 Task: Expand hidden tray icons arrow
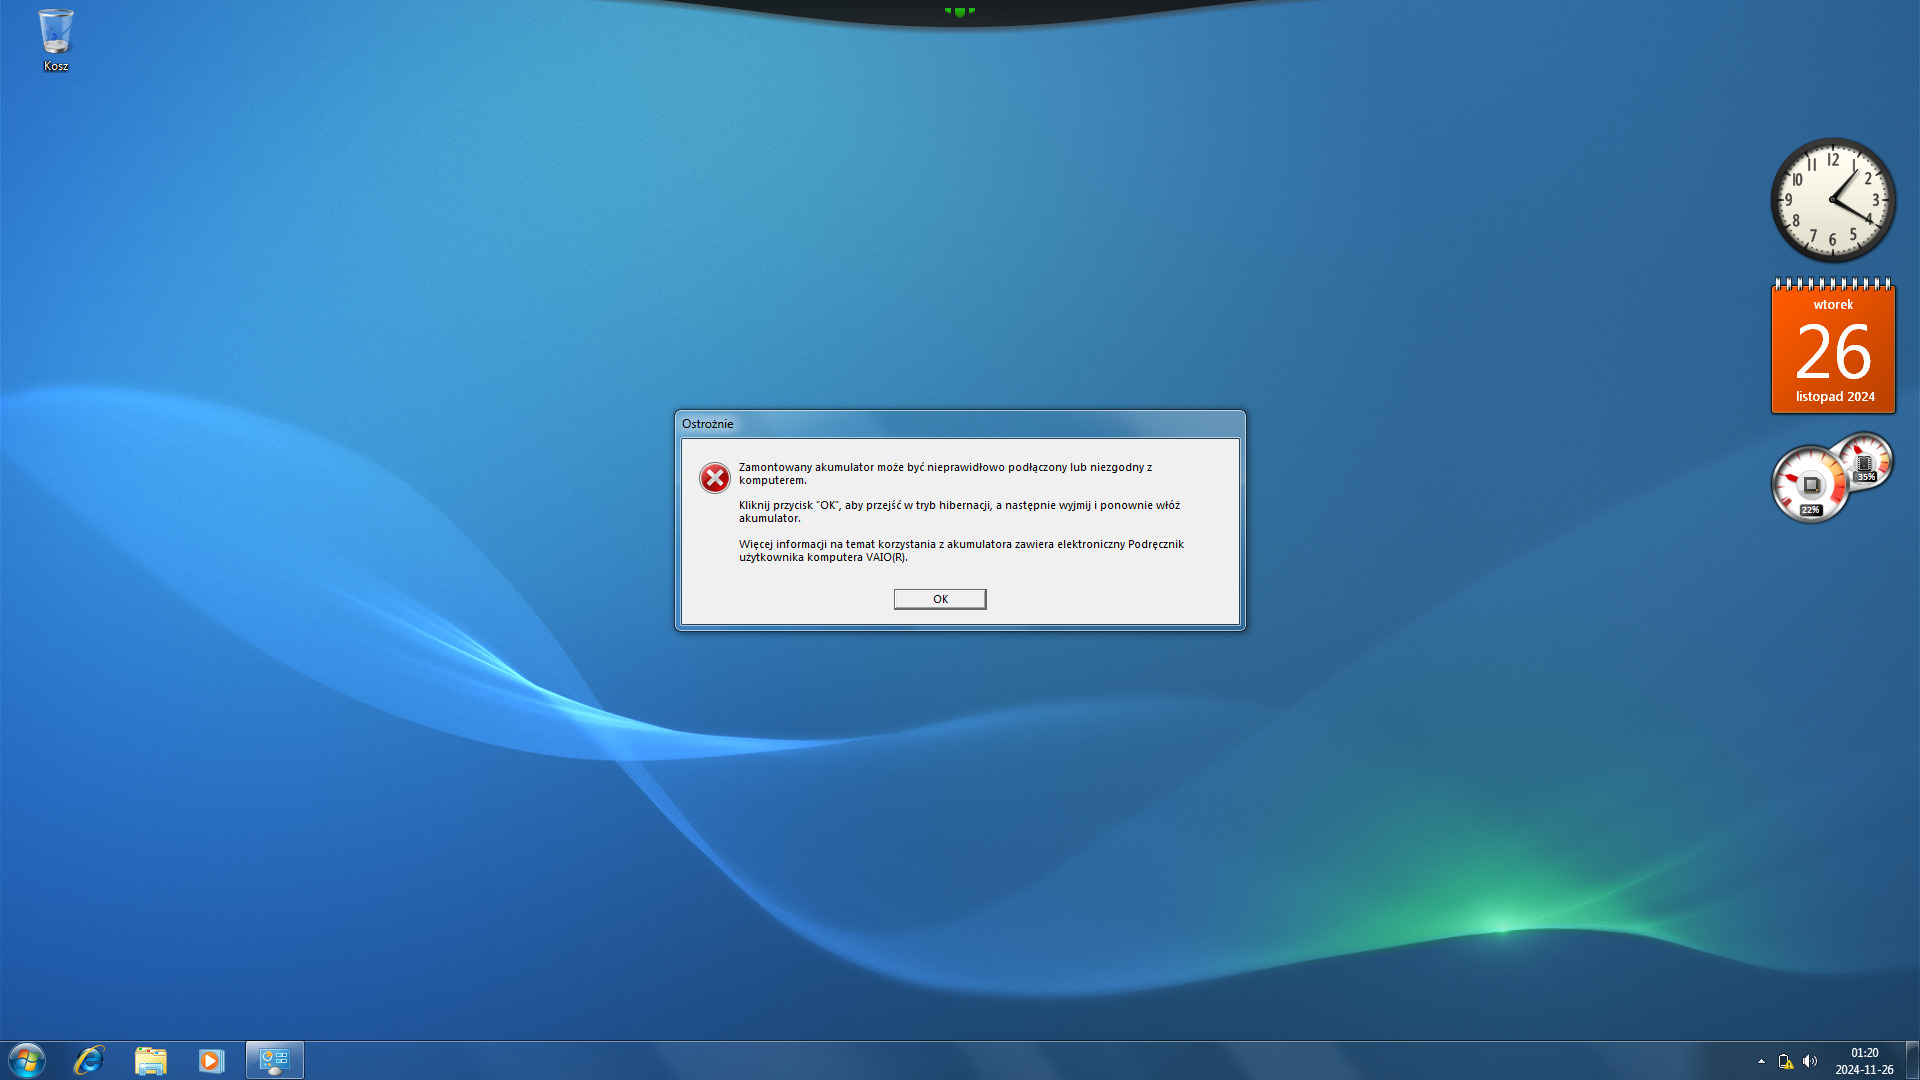click(1761, 1061)
